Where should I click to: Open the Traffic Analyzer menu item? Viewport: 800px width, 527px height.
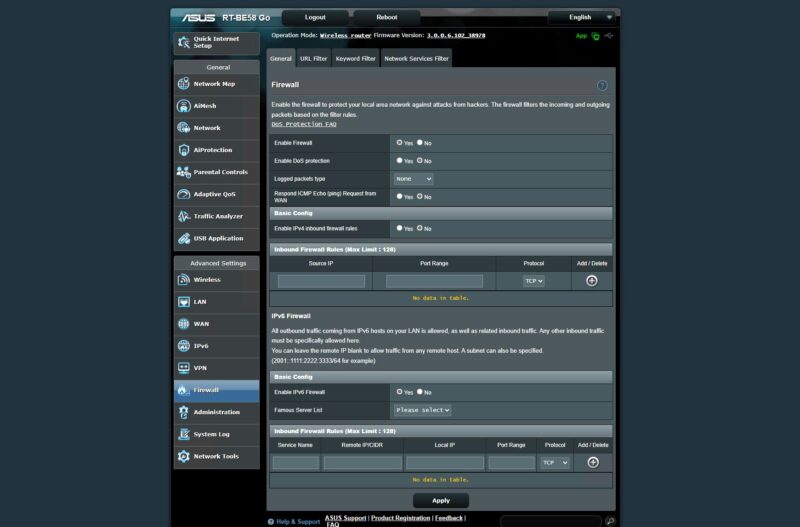tap(217, 216)
